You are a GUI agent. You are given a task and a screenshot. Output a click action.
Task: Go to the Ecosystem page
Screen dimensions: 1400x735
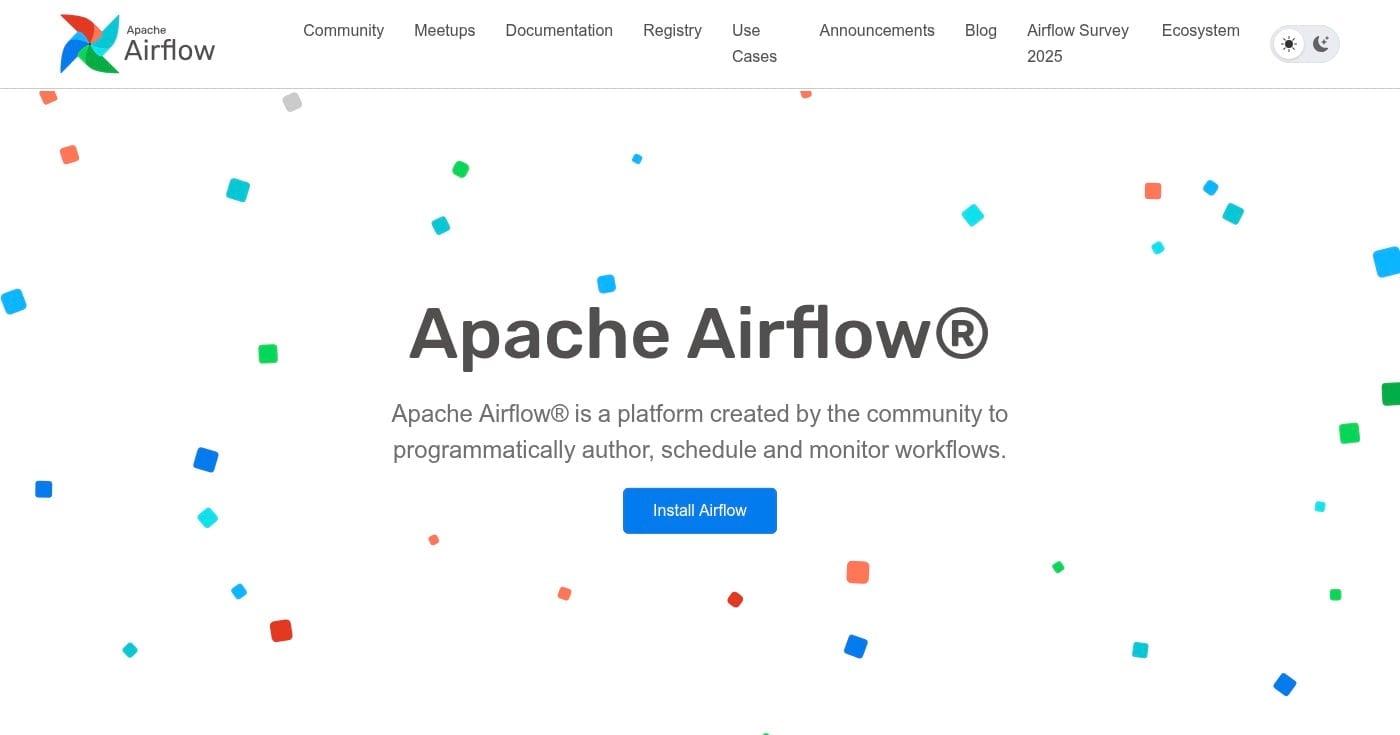[1200, 31]
